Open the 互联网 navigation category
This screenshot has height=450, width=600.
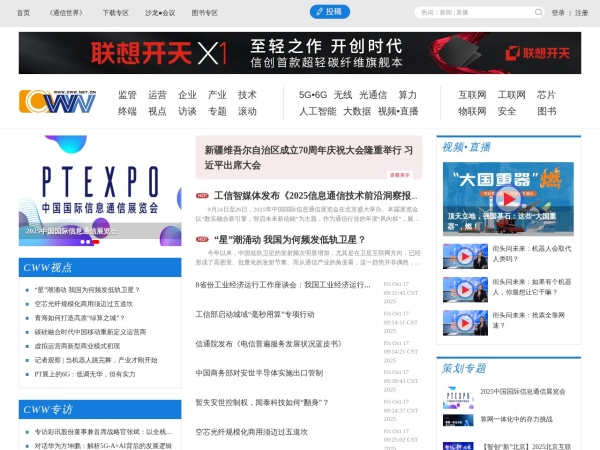472,95
